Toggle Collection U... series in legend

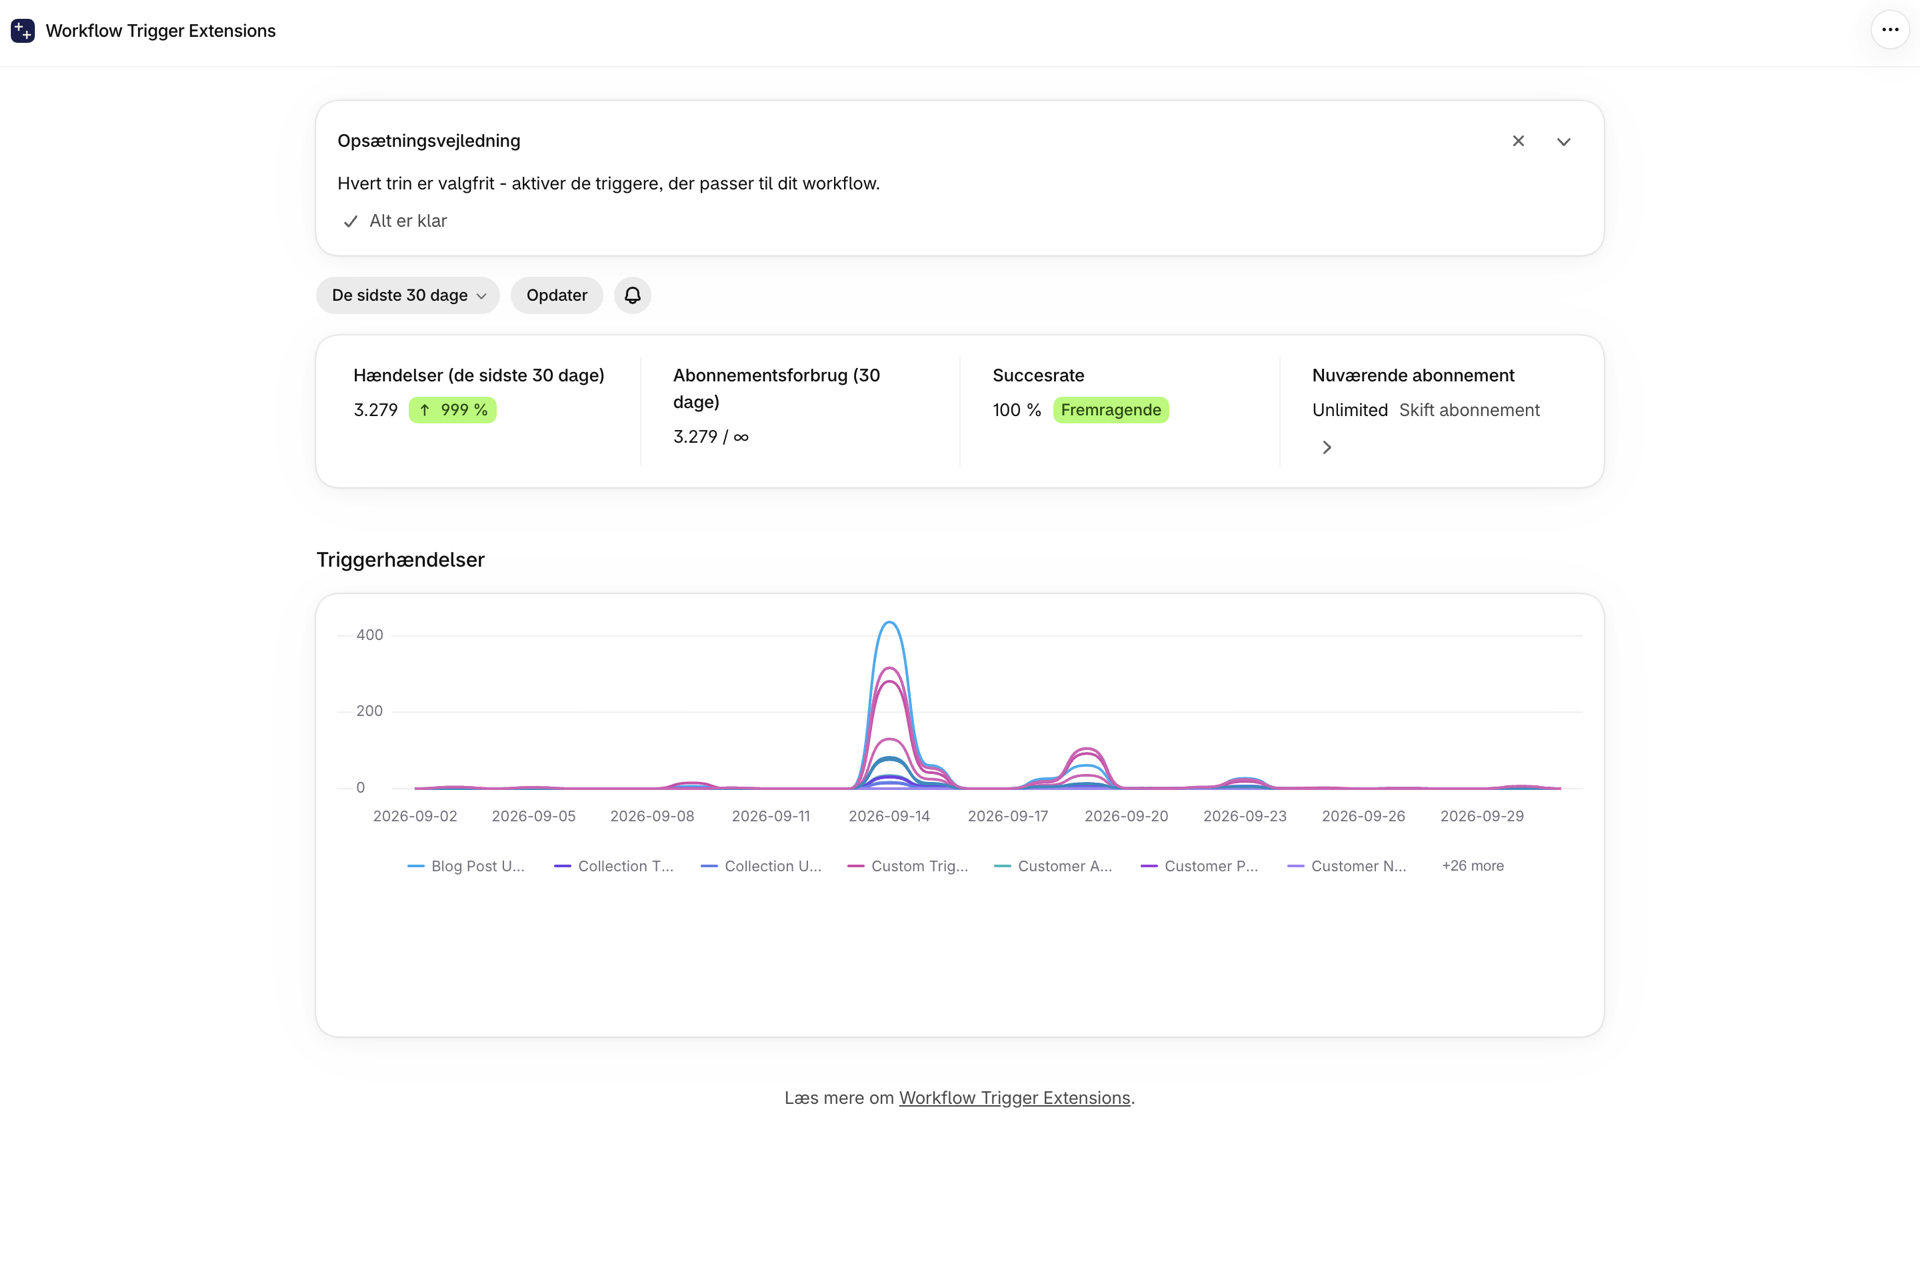coord(761,866)
